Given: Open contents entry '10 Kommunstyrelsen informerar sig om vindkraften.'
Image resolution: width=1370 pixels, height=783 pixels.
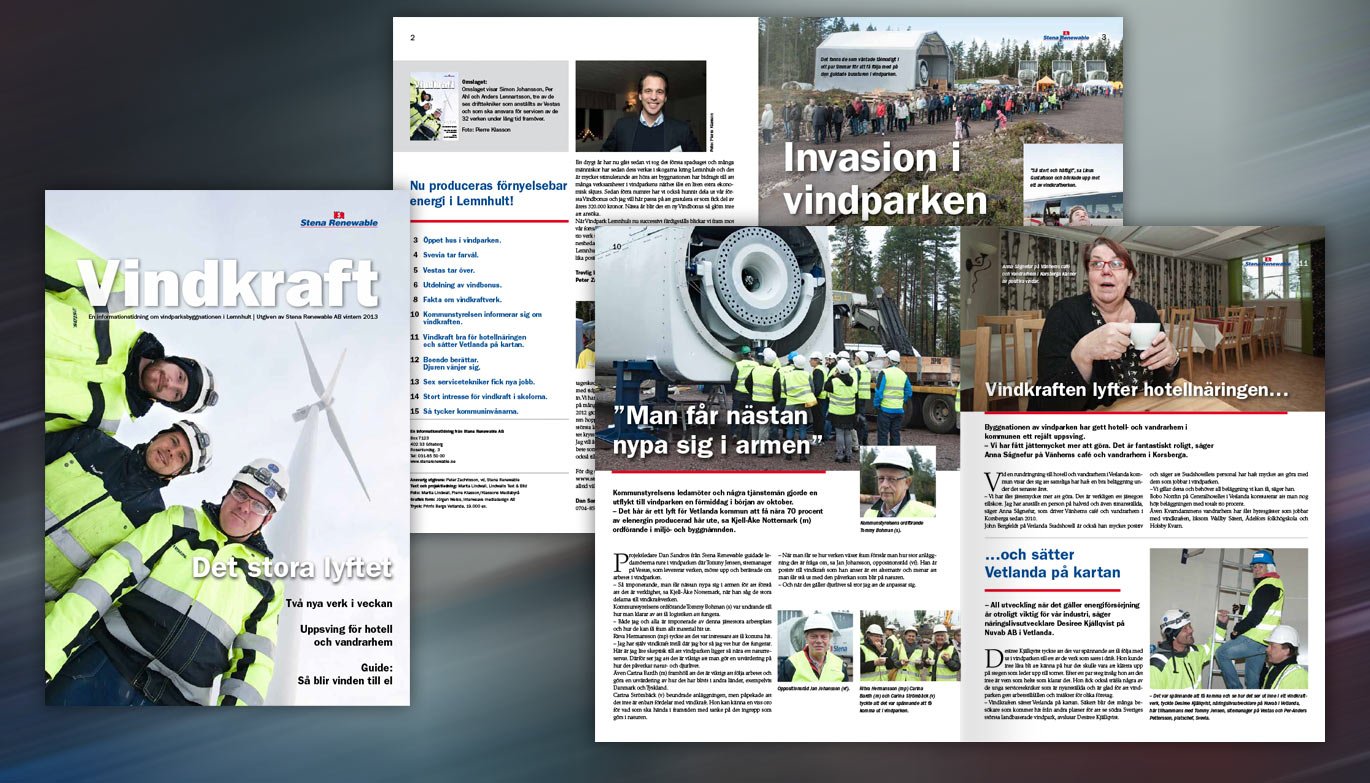Looking at the screenshot, I should tap(477, 318).
